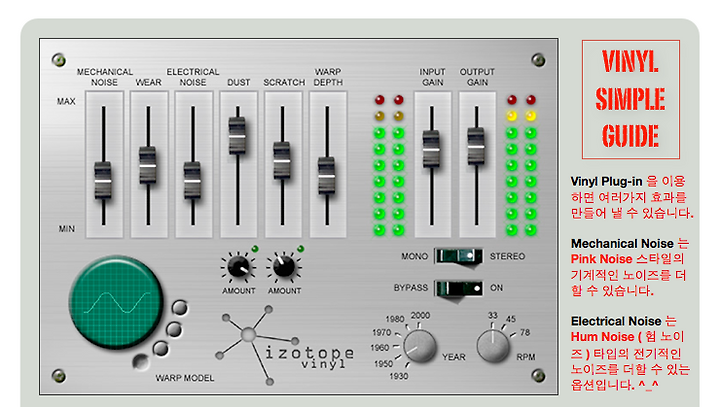Viewport: 720px width, 407px height.
Task: Click the VINYL SIMPLE GUIDE title box
Action: coord(630,99)
